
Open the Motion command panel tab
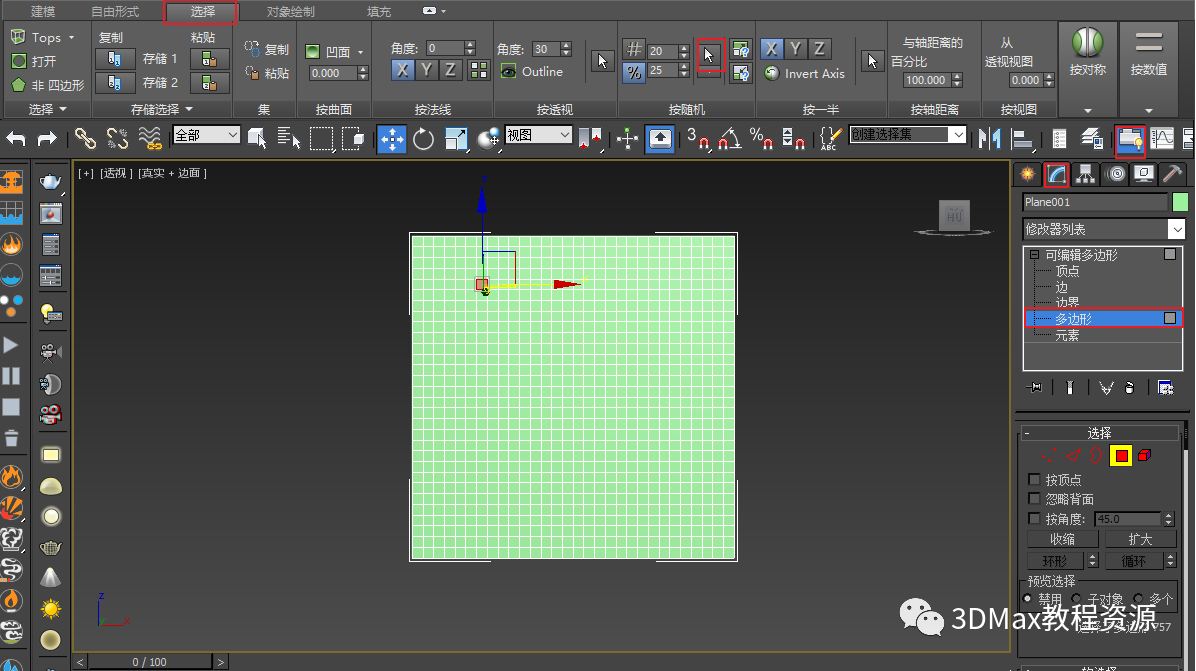click(x=1116, y=175)
